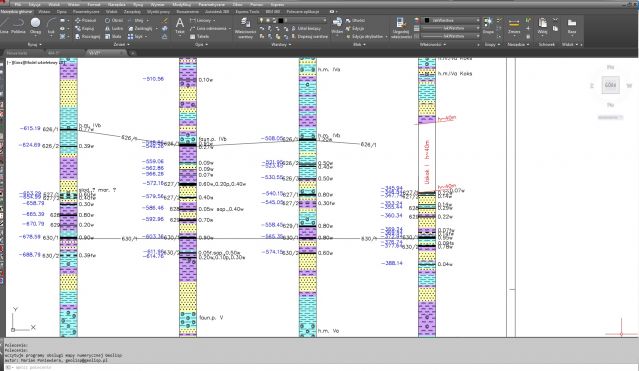Activate the Lustro mirror tool

114,29
